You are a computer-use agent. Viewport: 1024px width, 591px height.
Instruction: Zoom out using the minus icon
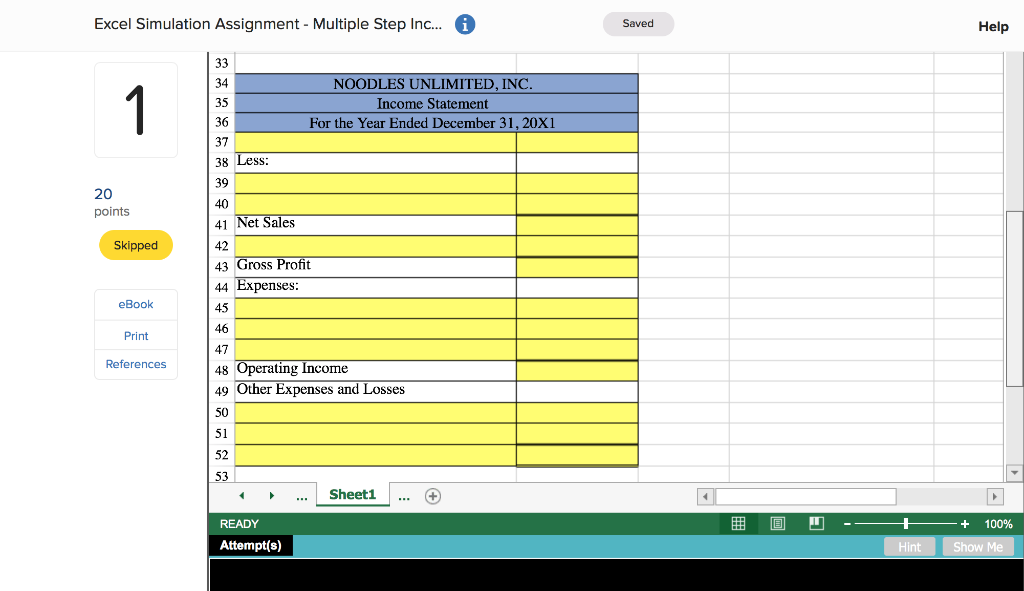(x=846, y=523)
